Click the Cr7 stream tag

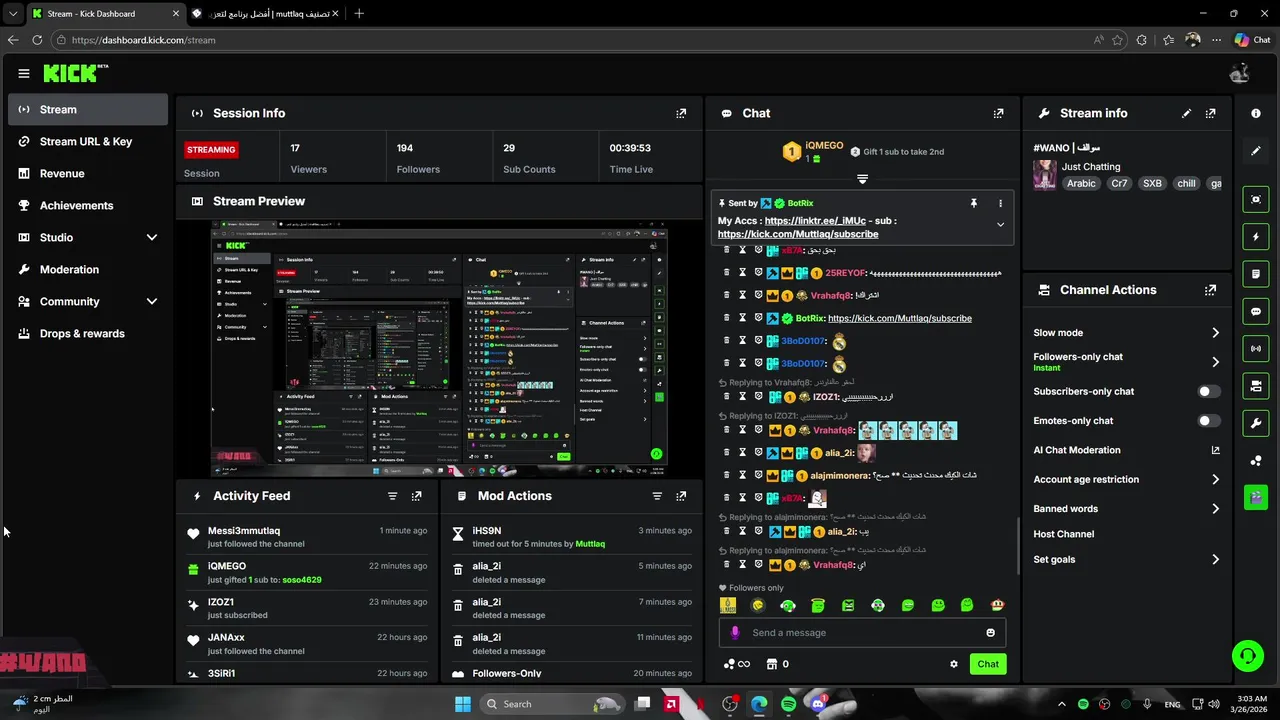pyautogui.click(x=1119, y=184)
